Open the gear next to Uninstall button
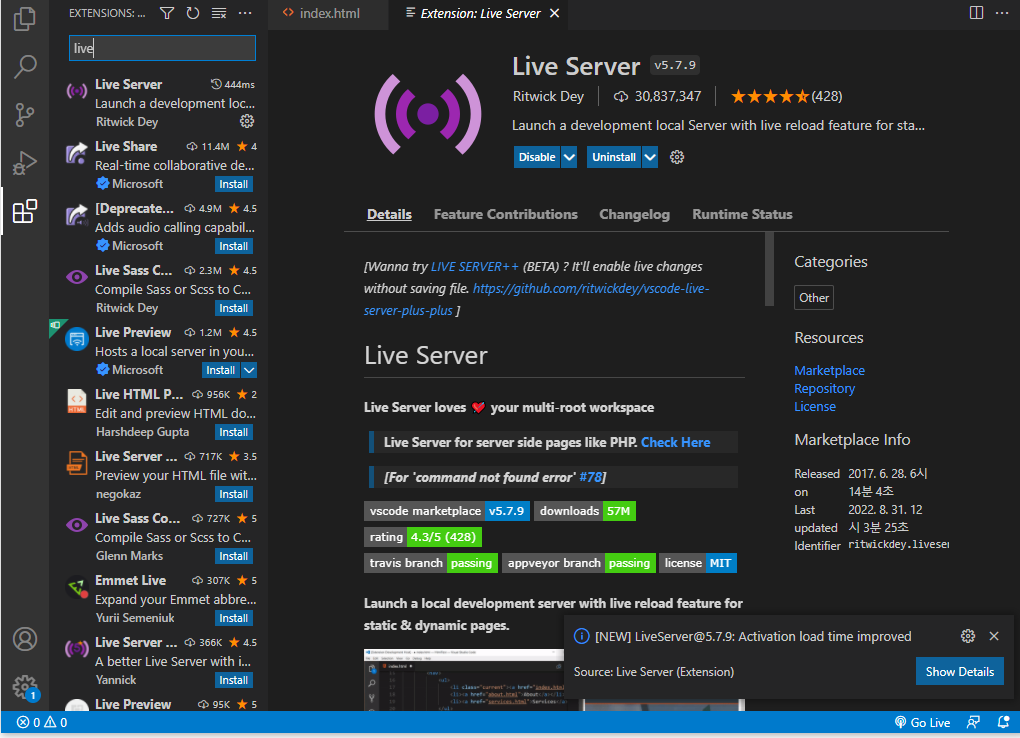 pyautogui.click(x=677, y=157)
